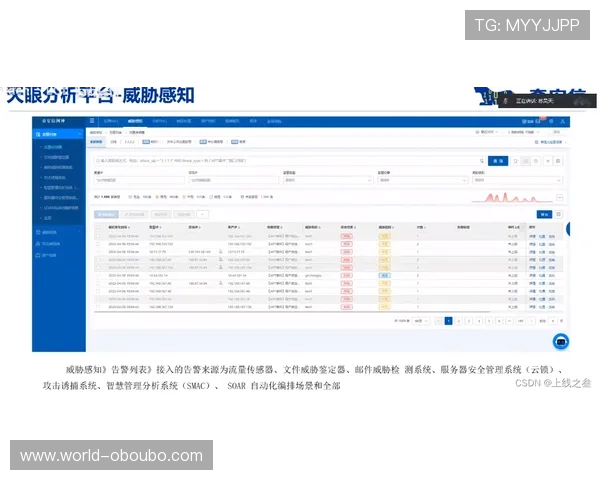Screen dimensions: 600x480
Task: Focus the destination IP input field
Action: pyautogui.click(x=234, y=180)
